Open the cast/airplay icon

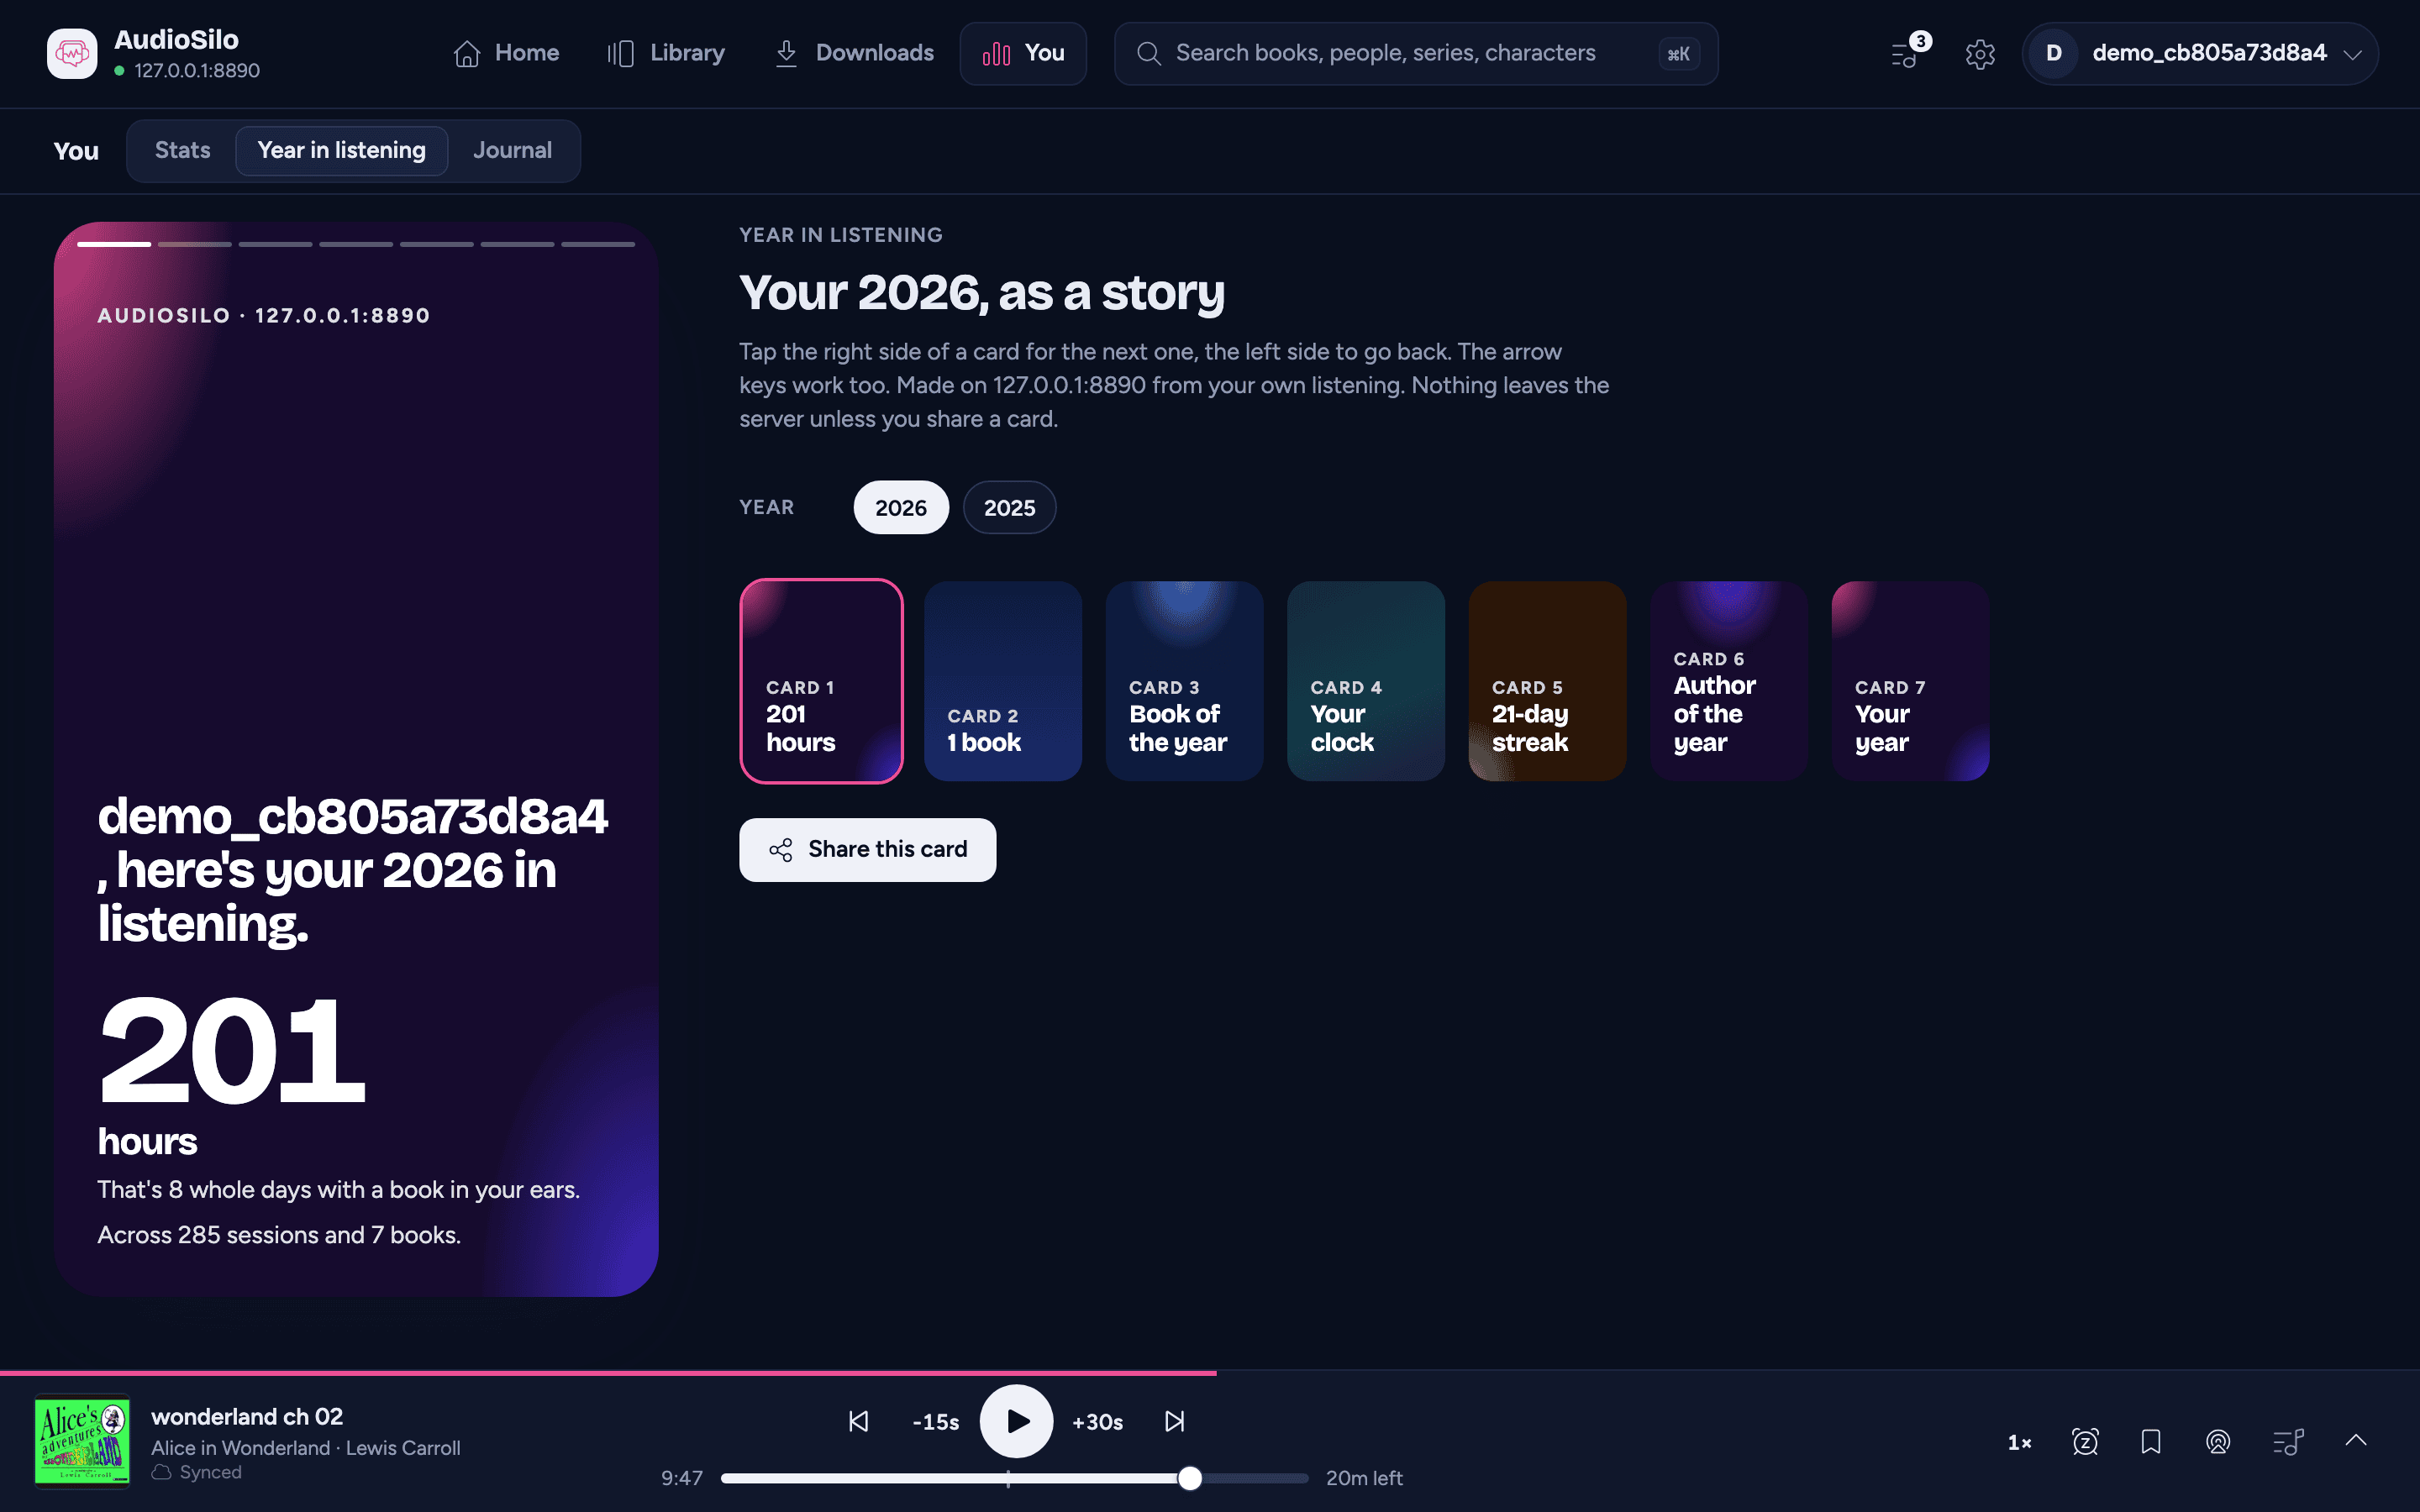(x=2218, y=1441)
